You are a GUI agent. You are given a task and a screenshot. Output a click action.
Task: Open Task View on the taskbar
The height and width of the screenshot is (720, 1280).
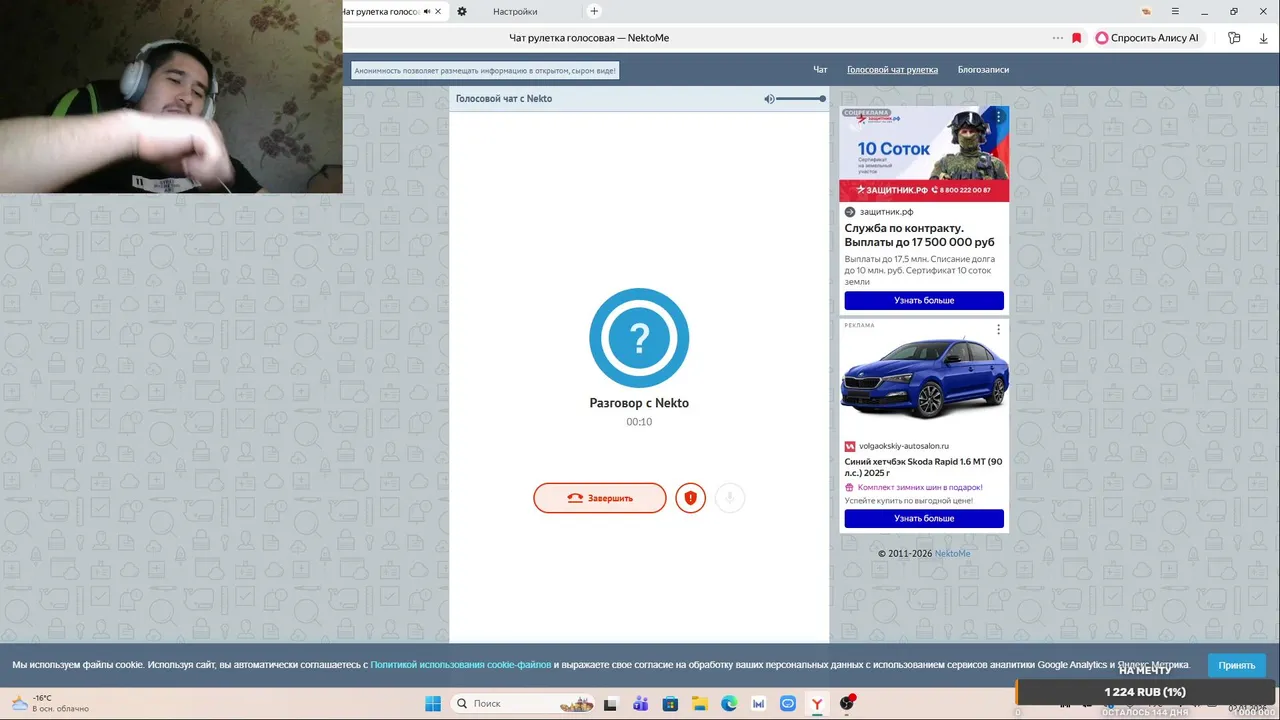(610, 704)
